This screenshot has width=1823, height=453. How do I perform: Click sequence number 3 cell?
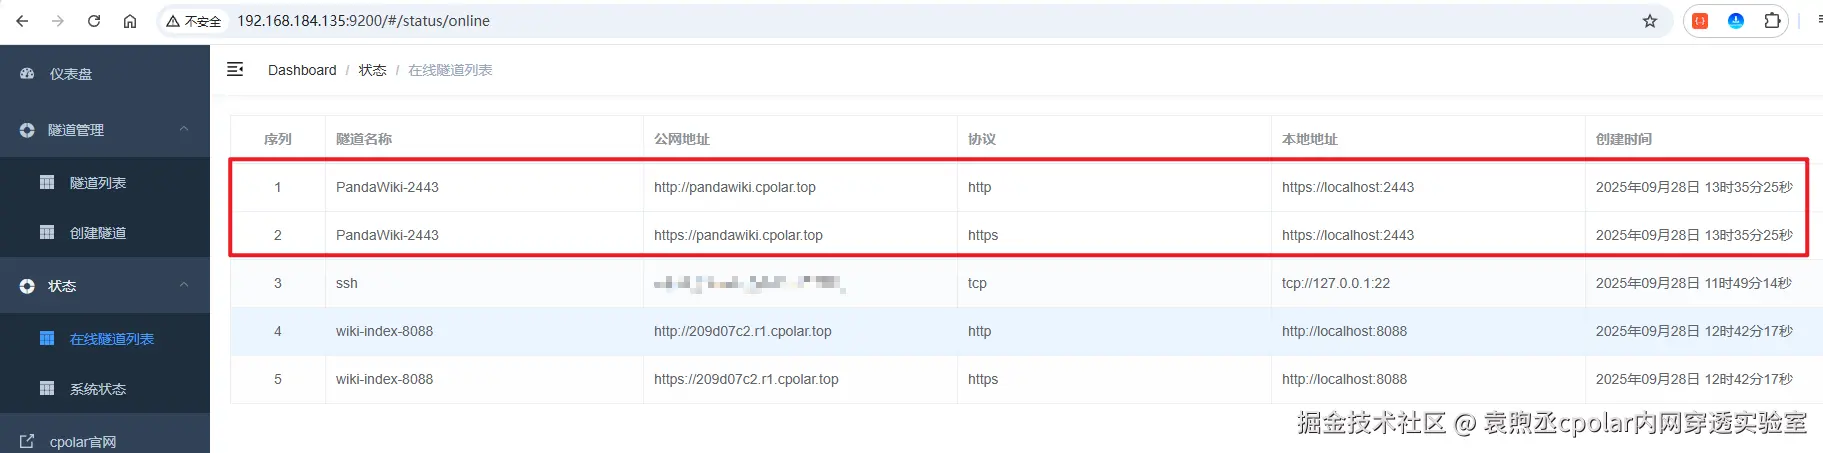point(278,283)
